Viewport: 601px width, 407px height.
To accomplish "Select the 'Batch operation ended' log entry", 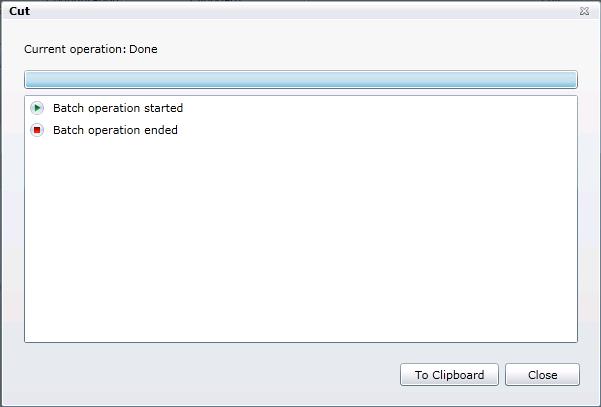I will point(115,130).
